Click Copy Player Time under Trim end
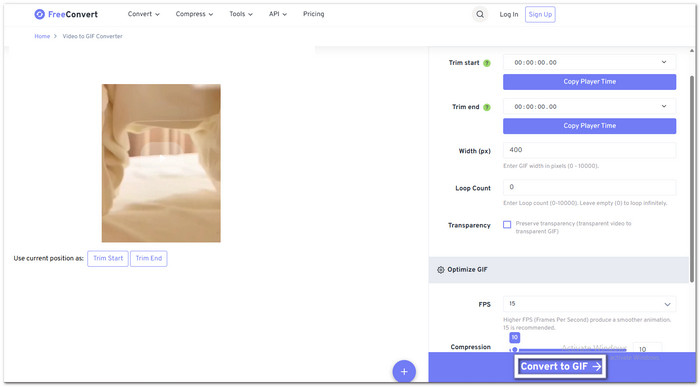The height and width of the screenshot is (387, 700). click(589, 126)
